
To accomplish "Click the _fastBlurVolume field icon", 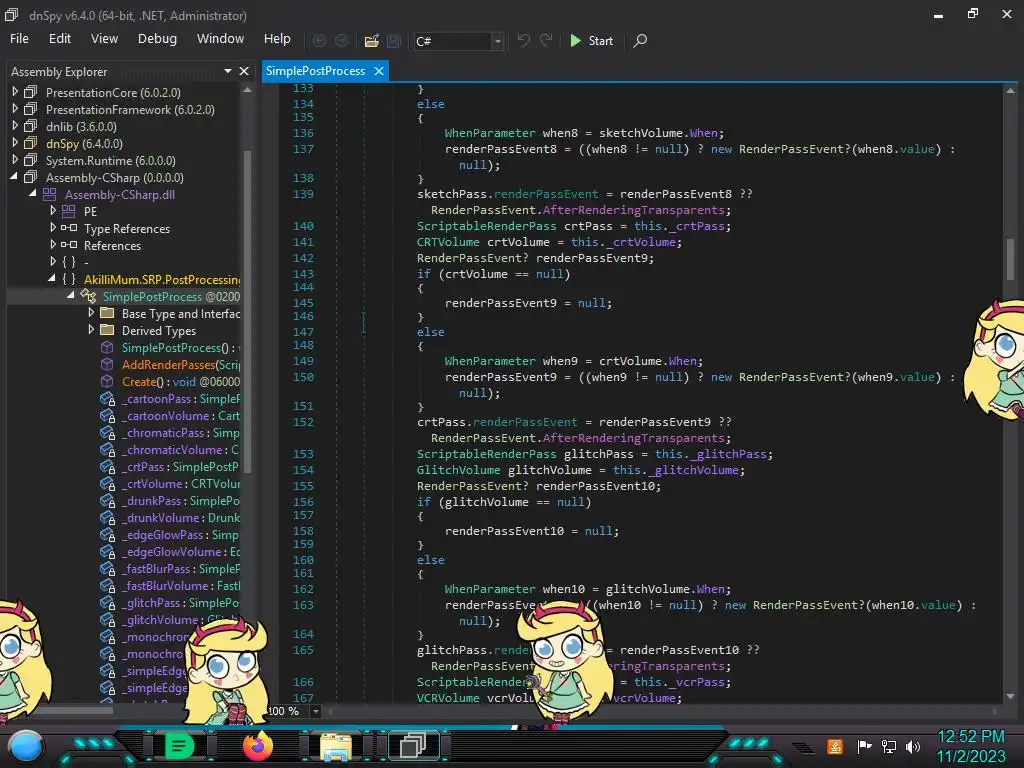I will pyautogui.click(x=107, y=585).
